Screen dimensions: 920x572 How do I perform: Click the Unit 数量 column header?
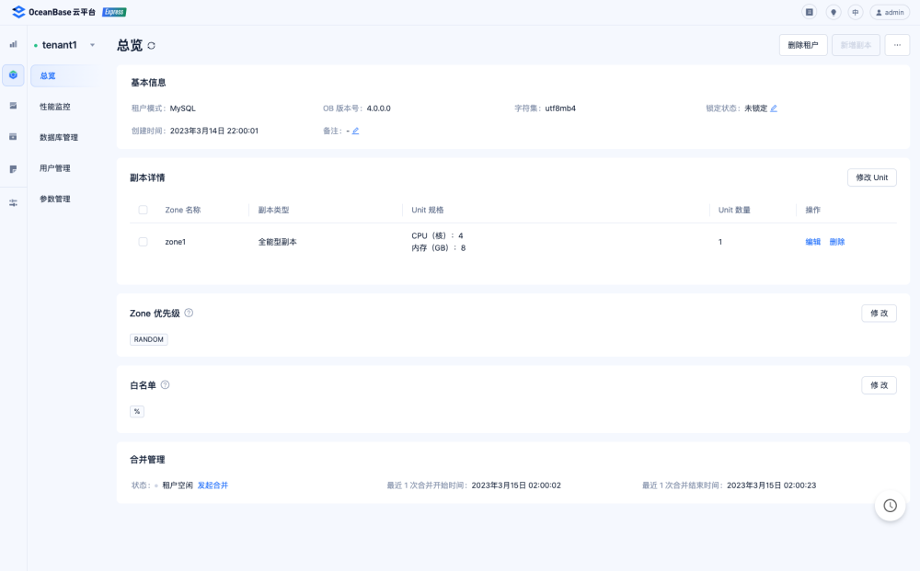[x=734, y=209]
